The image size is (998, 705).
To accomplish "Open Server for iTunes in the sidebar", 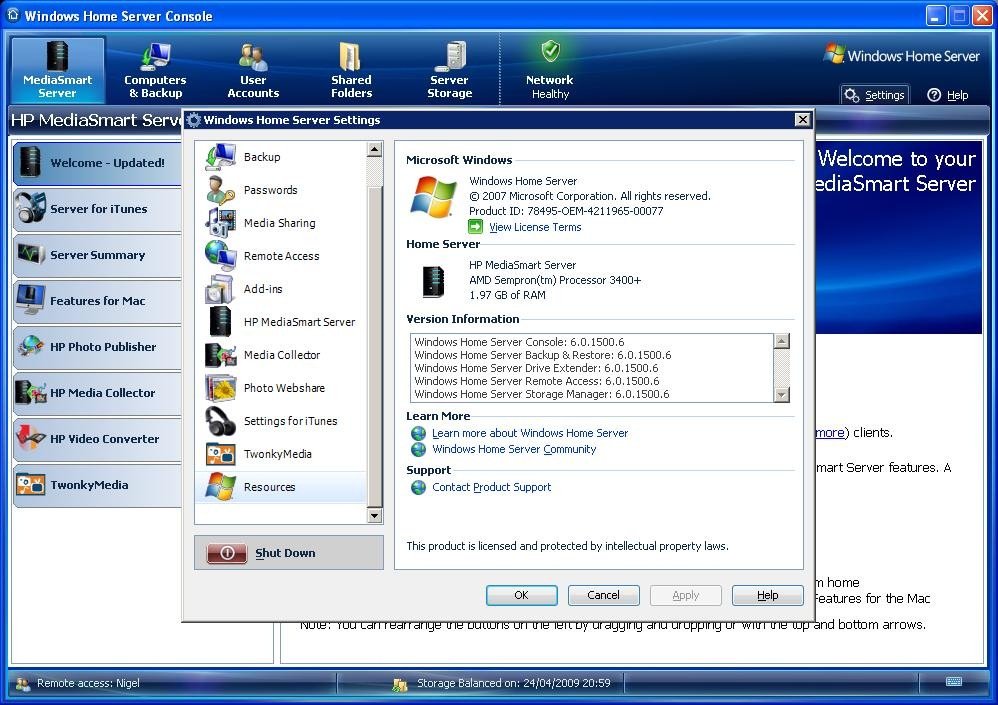I will (x=97, y=209).
